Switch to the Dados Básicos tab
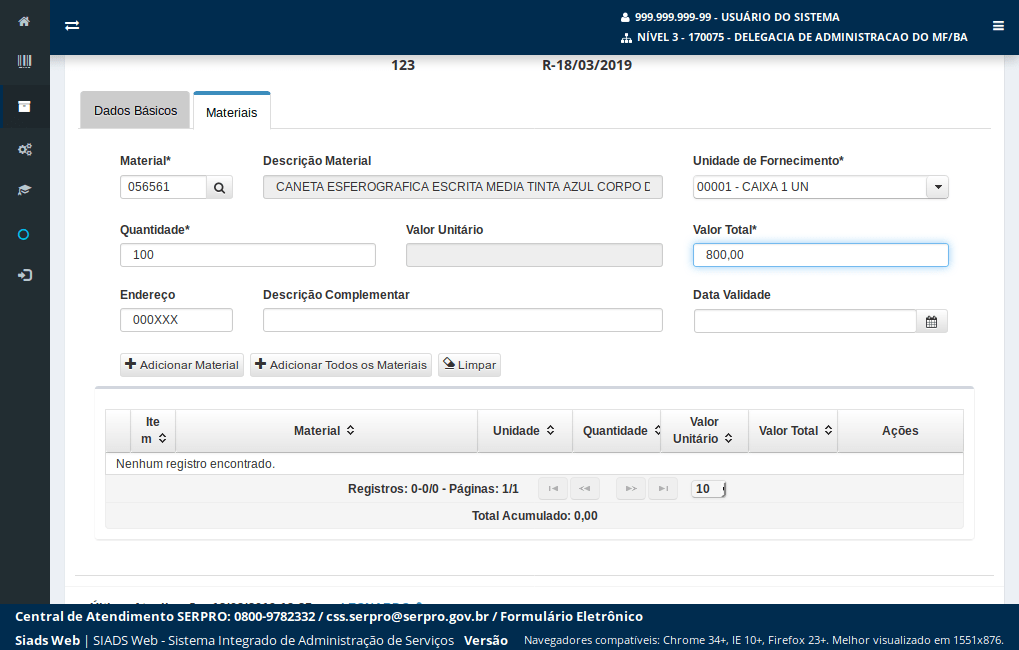 pos(135,110)
